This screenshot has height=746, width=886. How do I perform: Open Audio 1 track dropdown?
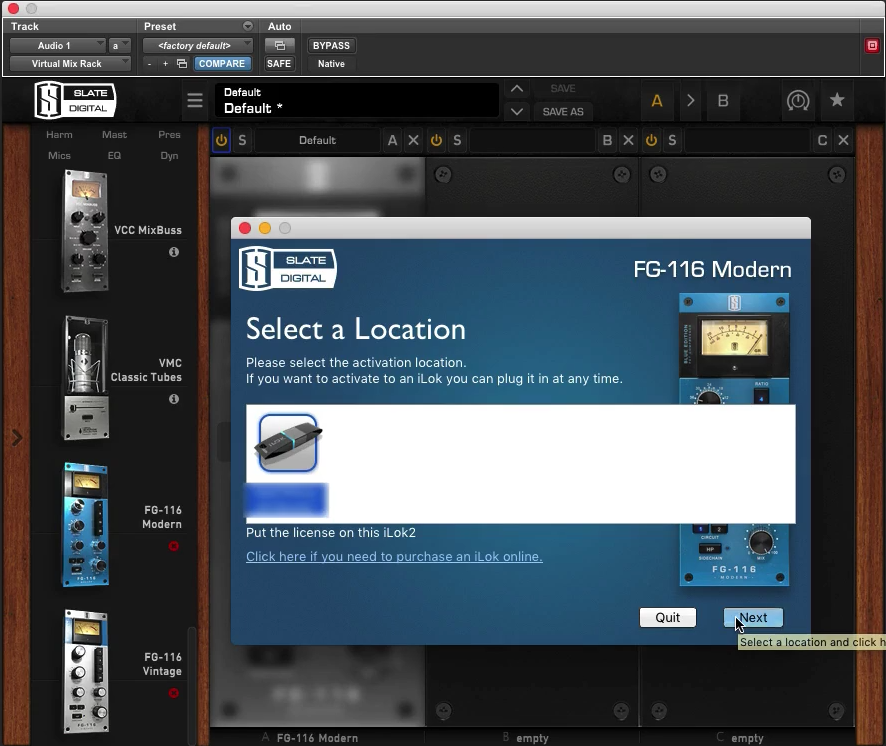[x=58, y=46]
